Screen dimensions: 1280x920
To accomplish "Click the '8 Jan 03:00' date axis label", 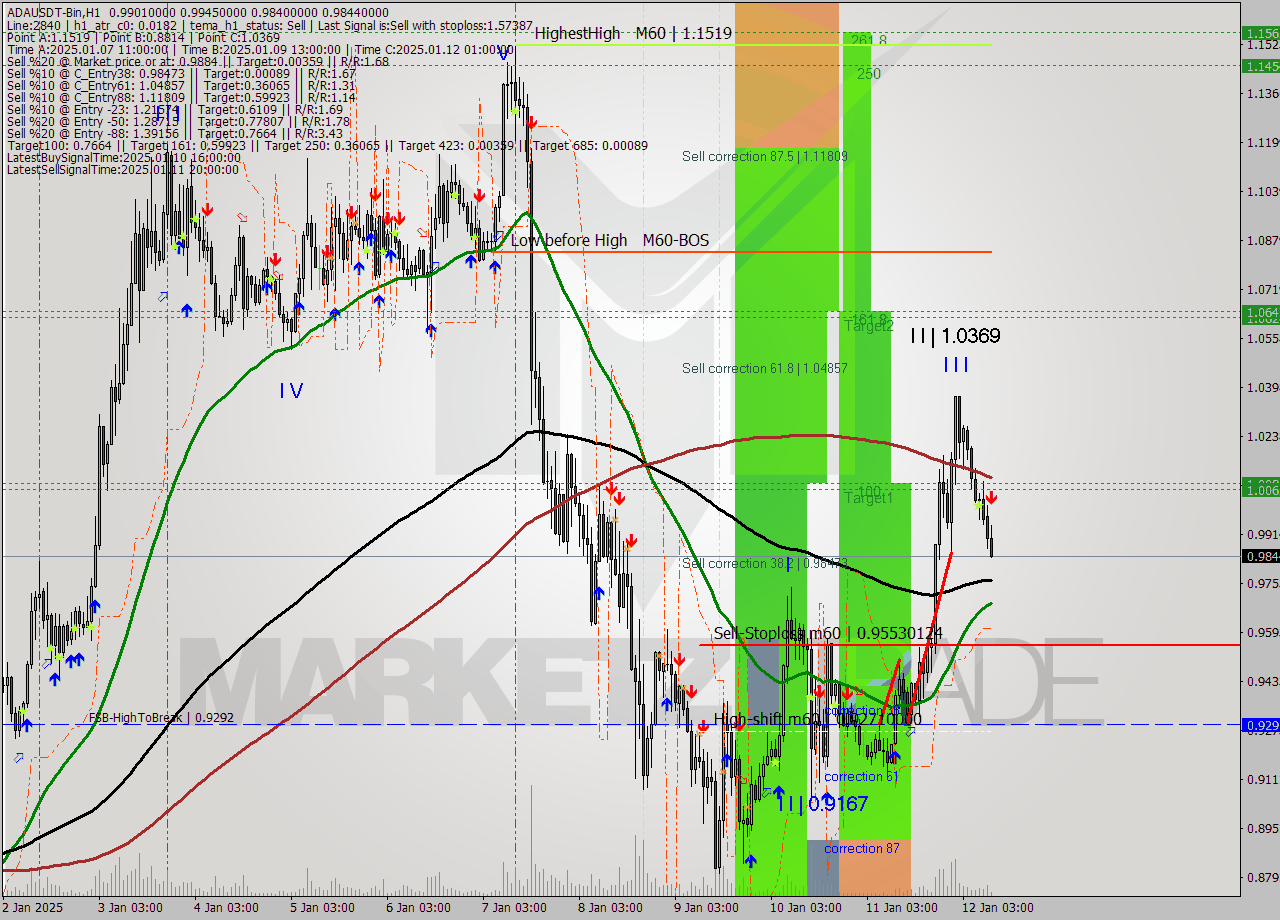I will click(609, 908).
